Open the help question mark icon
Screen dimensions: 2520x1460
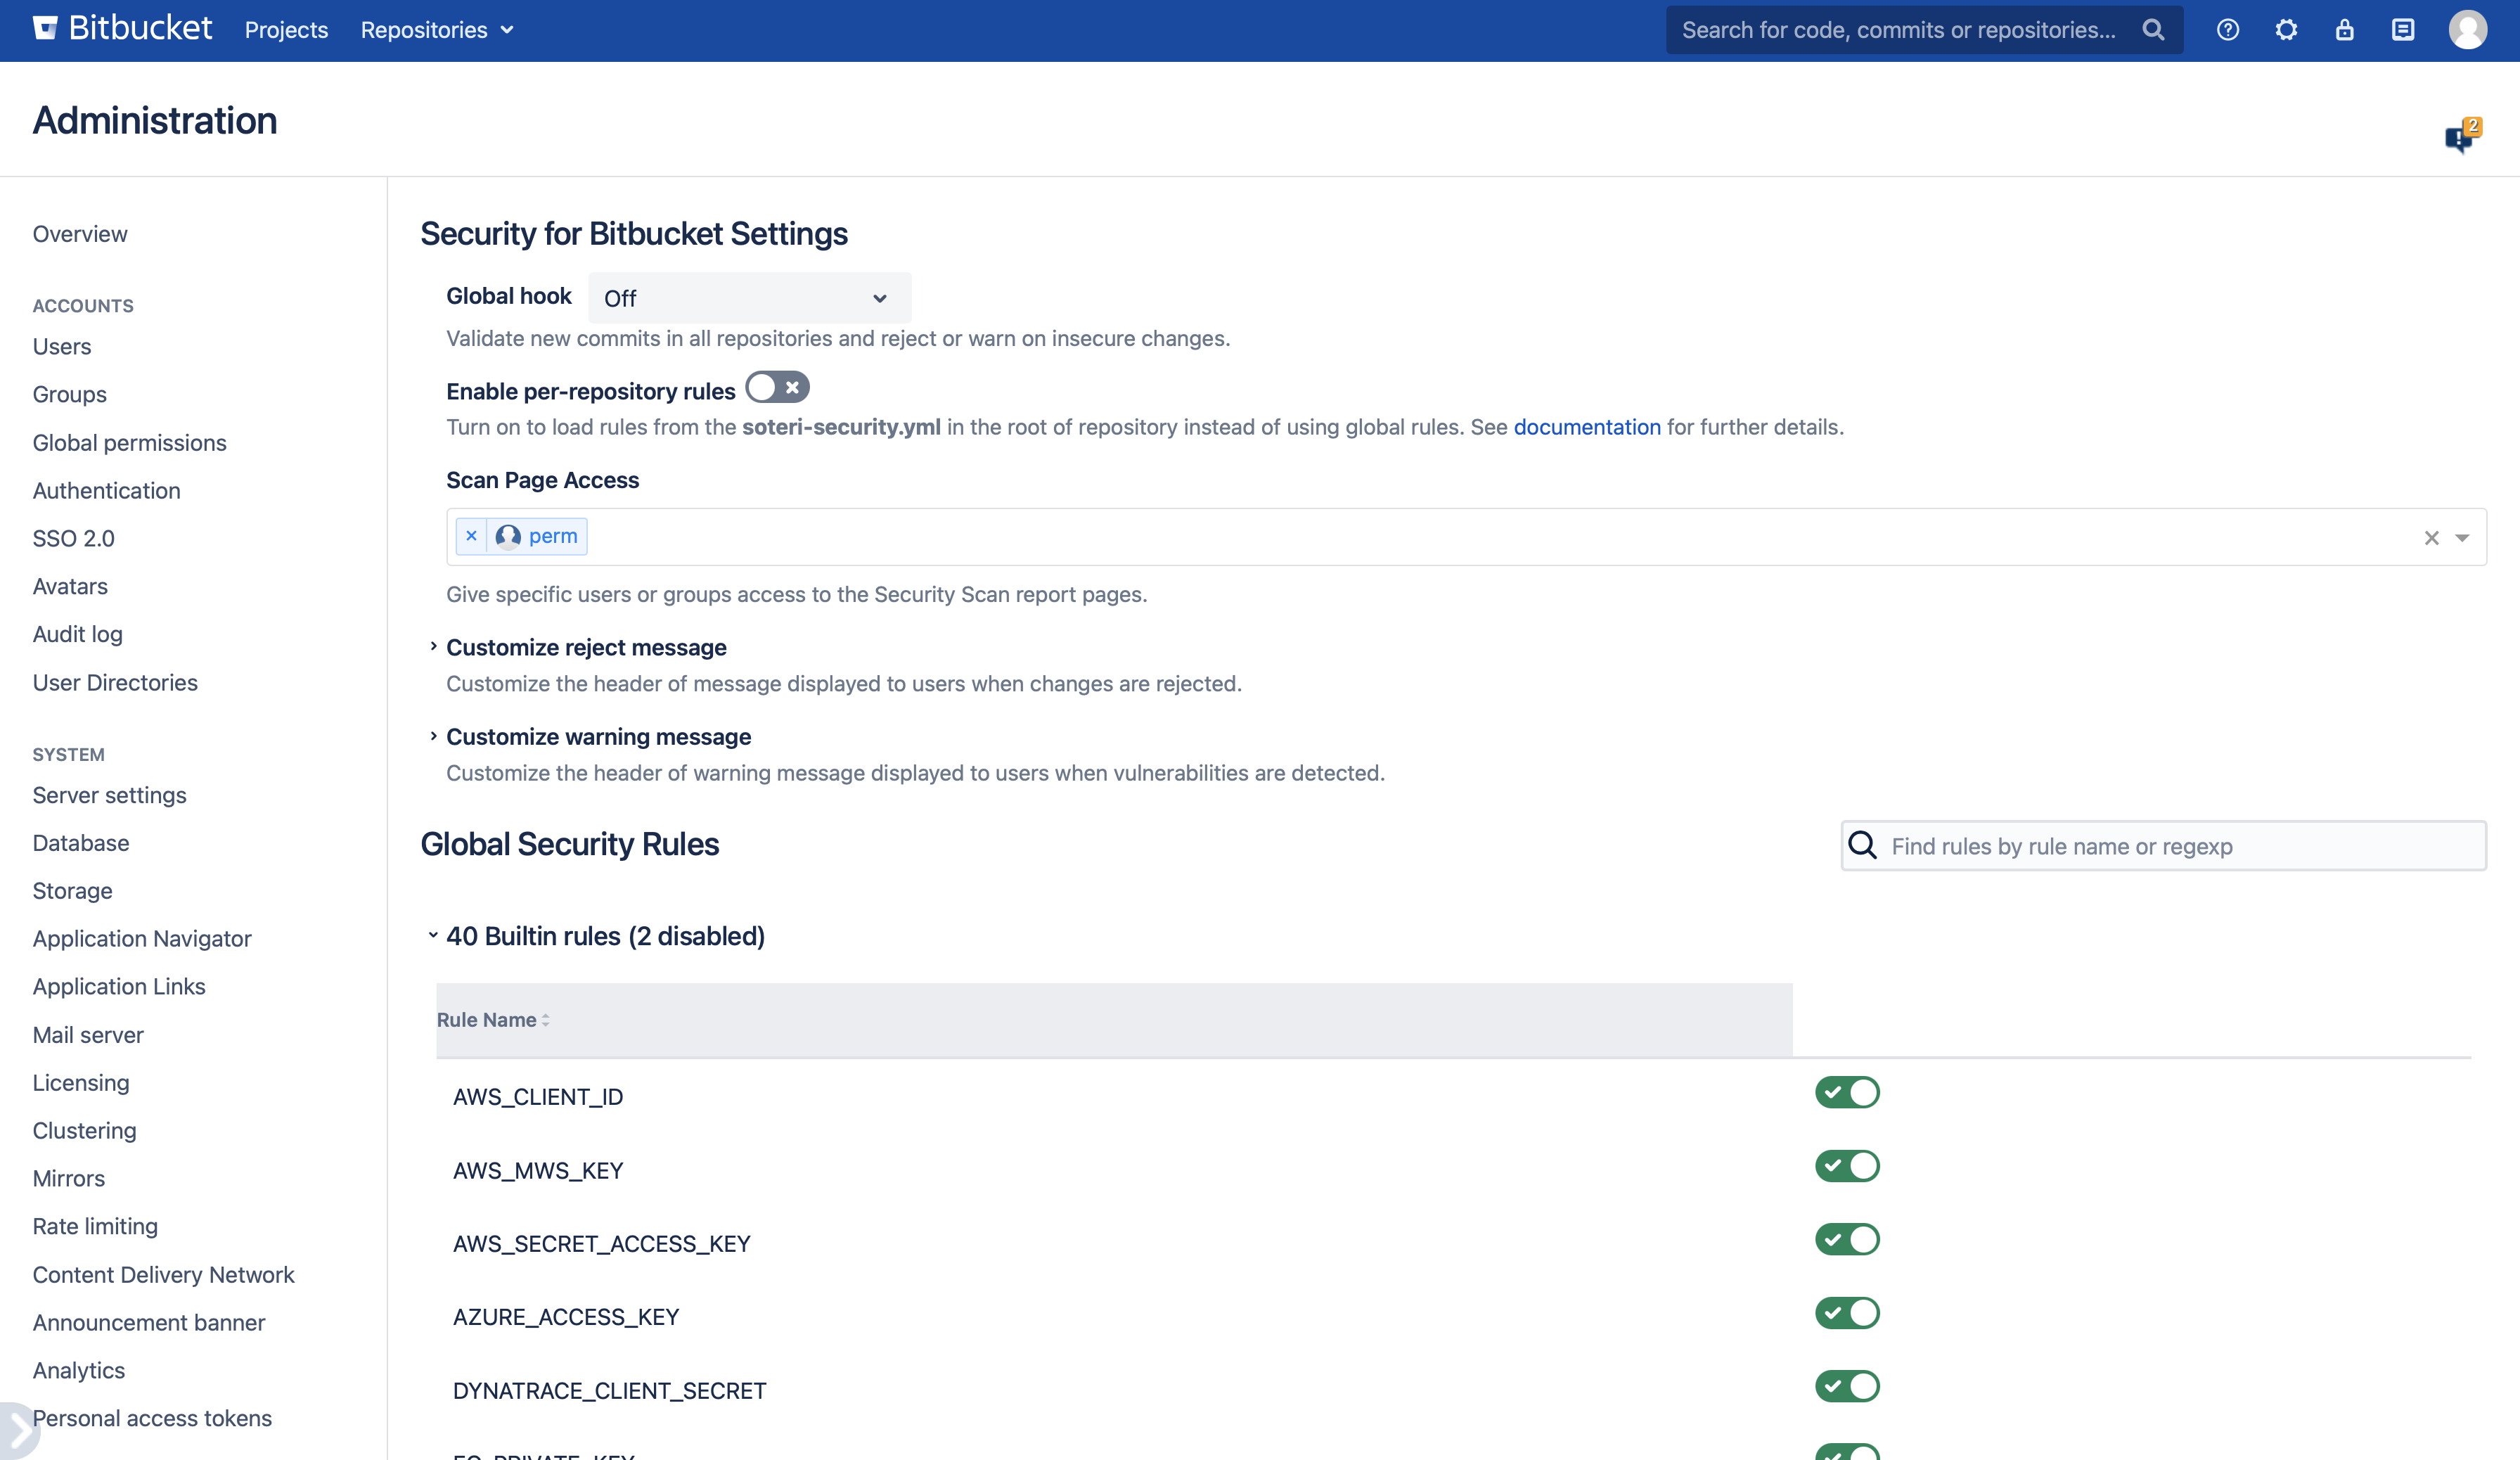click(2227, 30)
